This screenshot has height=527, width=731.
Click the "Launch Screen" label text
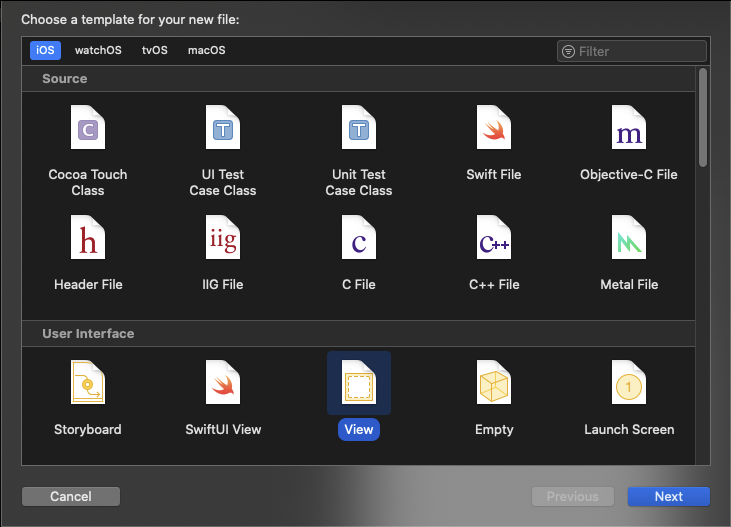pos(629,429)
